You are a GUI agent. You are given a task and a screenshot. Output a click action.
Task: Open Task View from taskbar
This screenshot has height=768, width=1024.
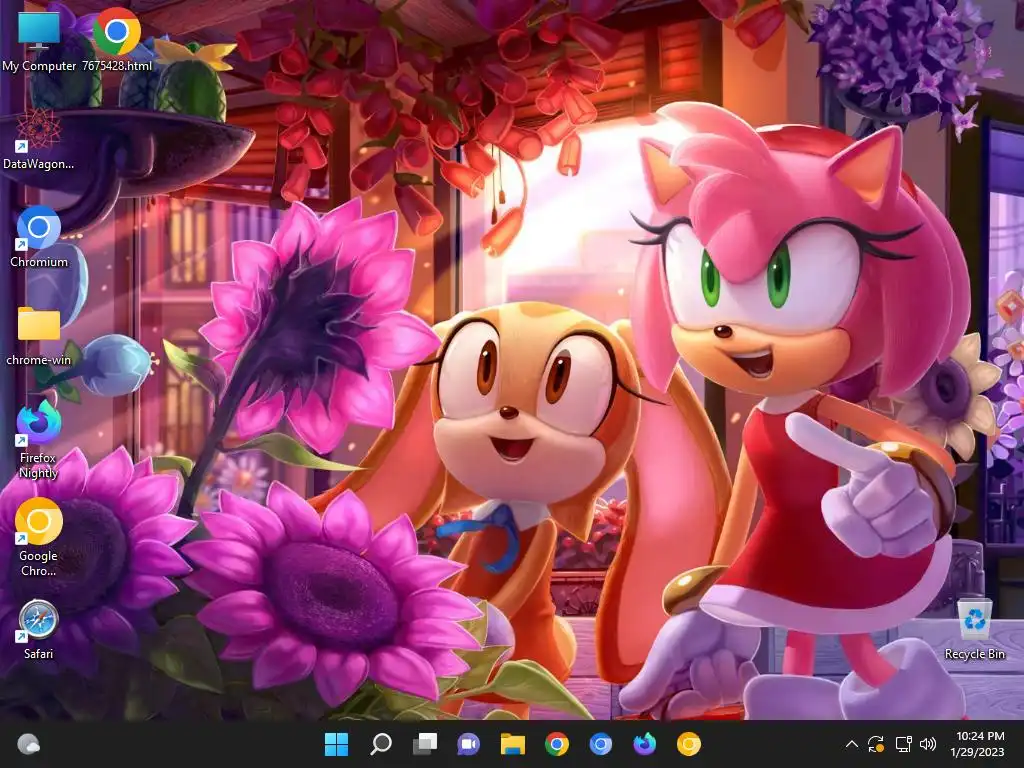click(424, 744)
